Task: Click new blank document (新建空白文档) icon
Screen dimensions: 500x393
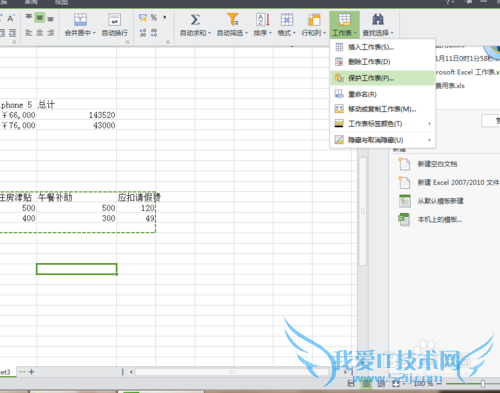Action: tap(404, 164)
